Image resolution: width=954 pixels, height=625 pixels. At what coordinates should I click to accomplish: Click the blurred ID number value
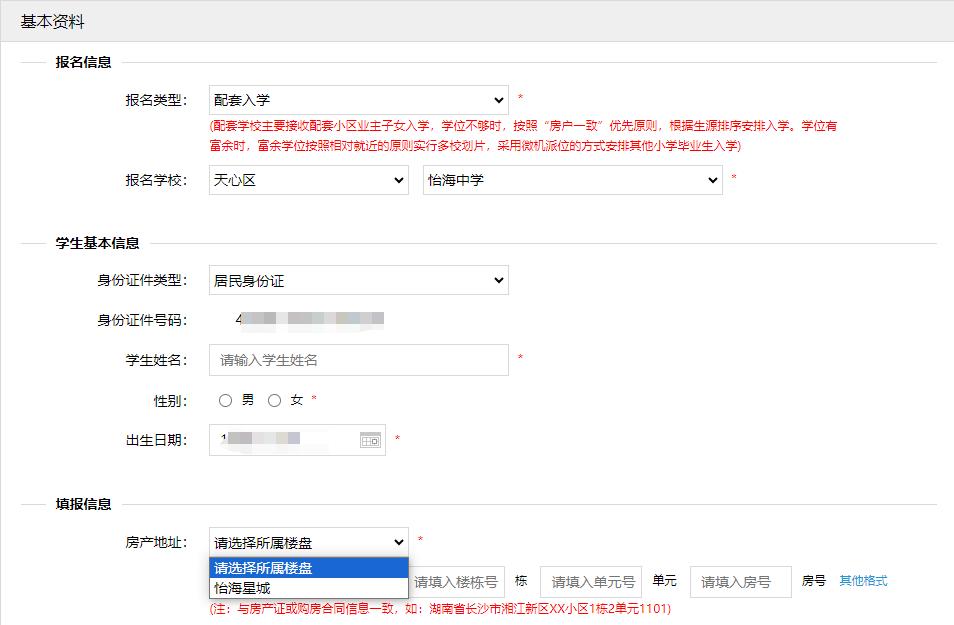tap(309, 320)
